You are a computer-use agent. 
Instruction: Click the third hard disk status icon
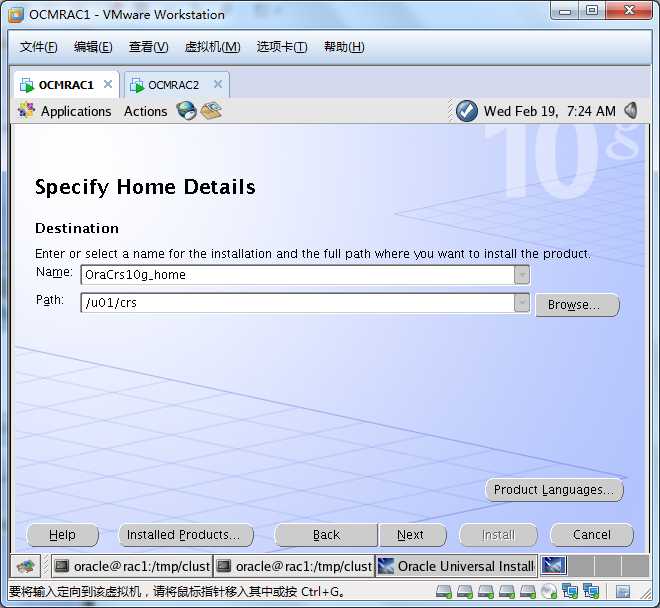point(486,592)
